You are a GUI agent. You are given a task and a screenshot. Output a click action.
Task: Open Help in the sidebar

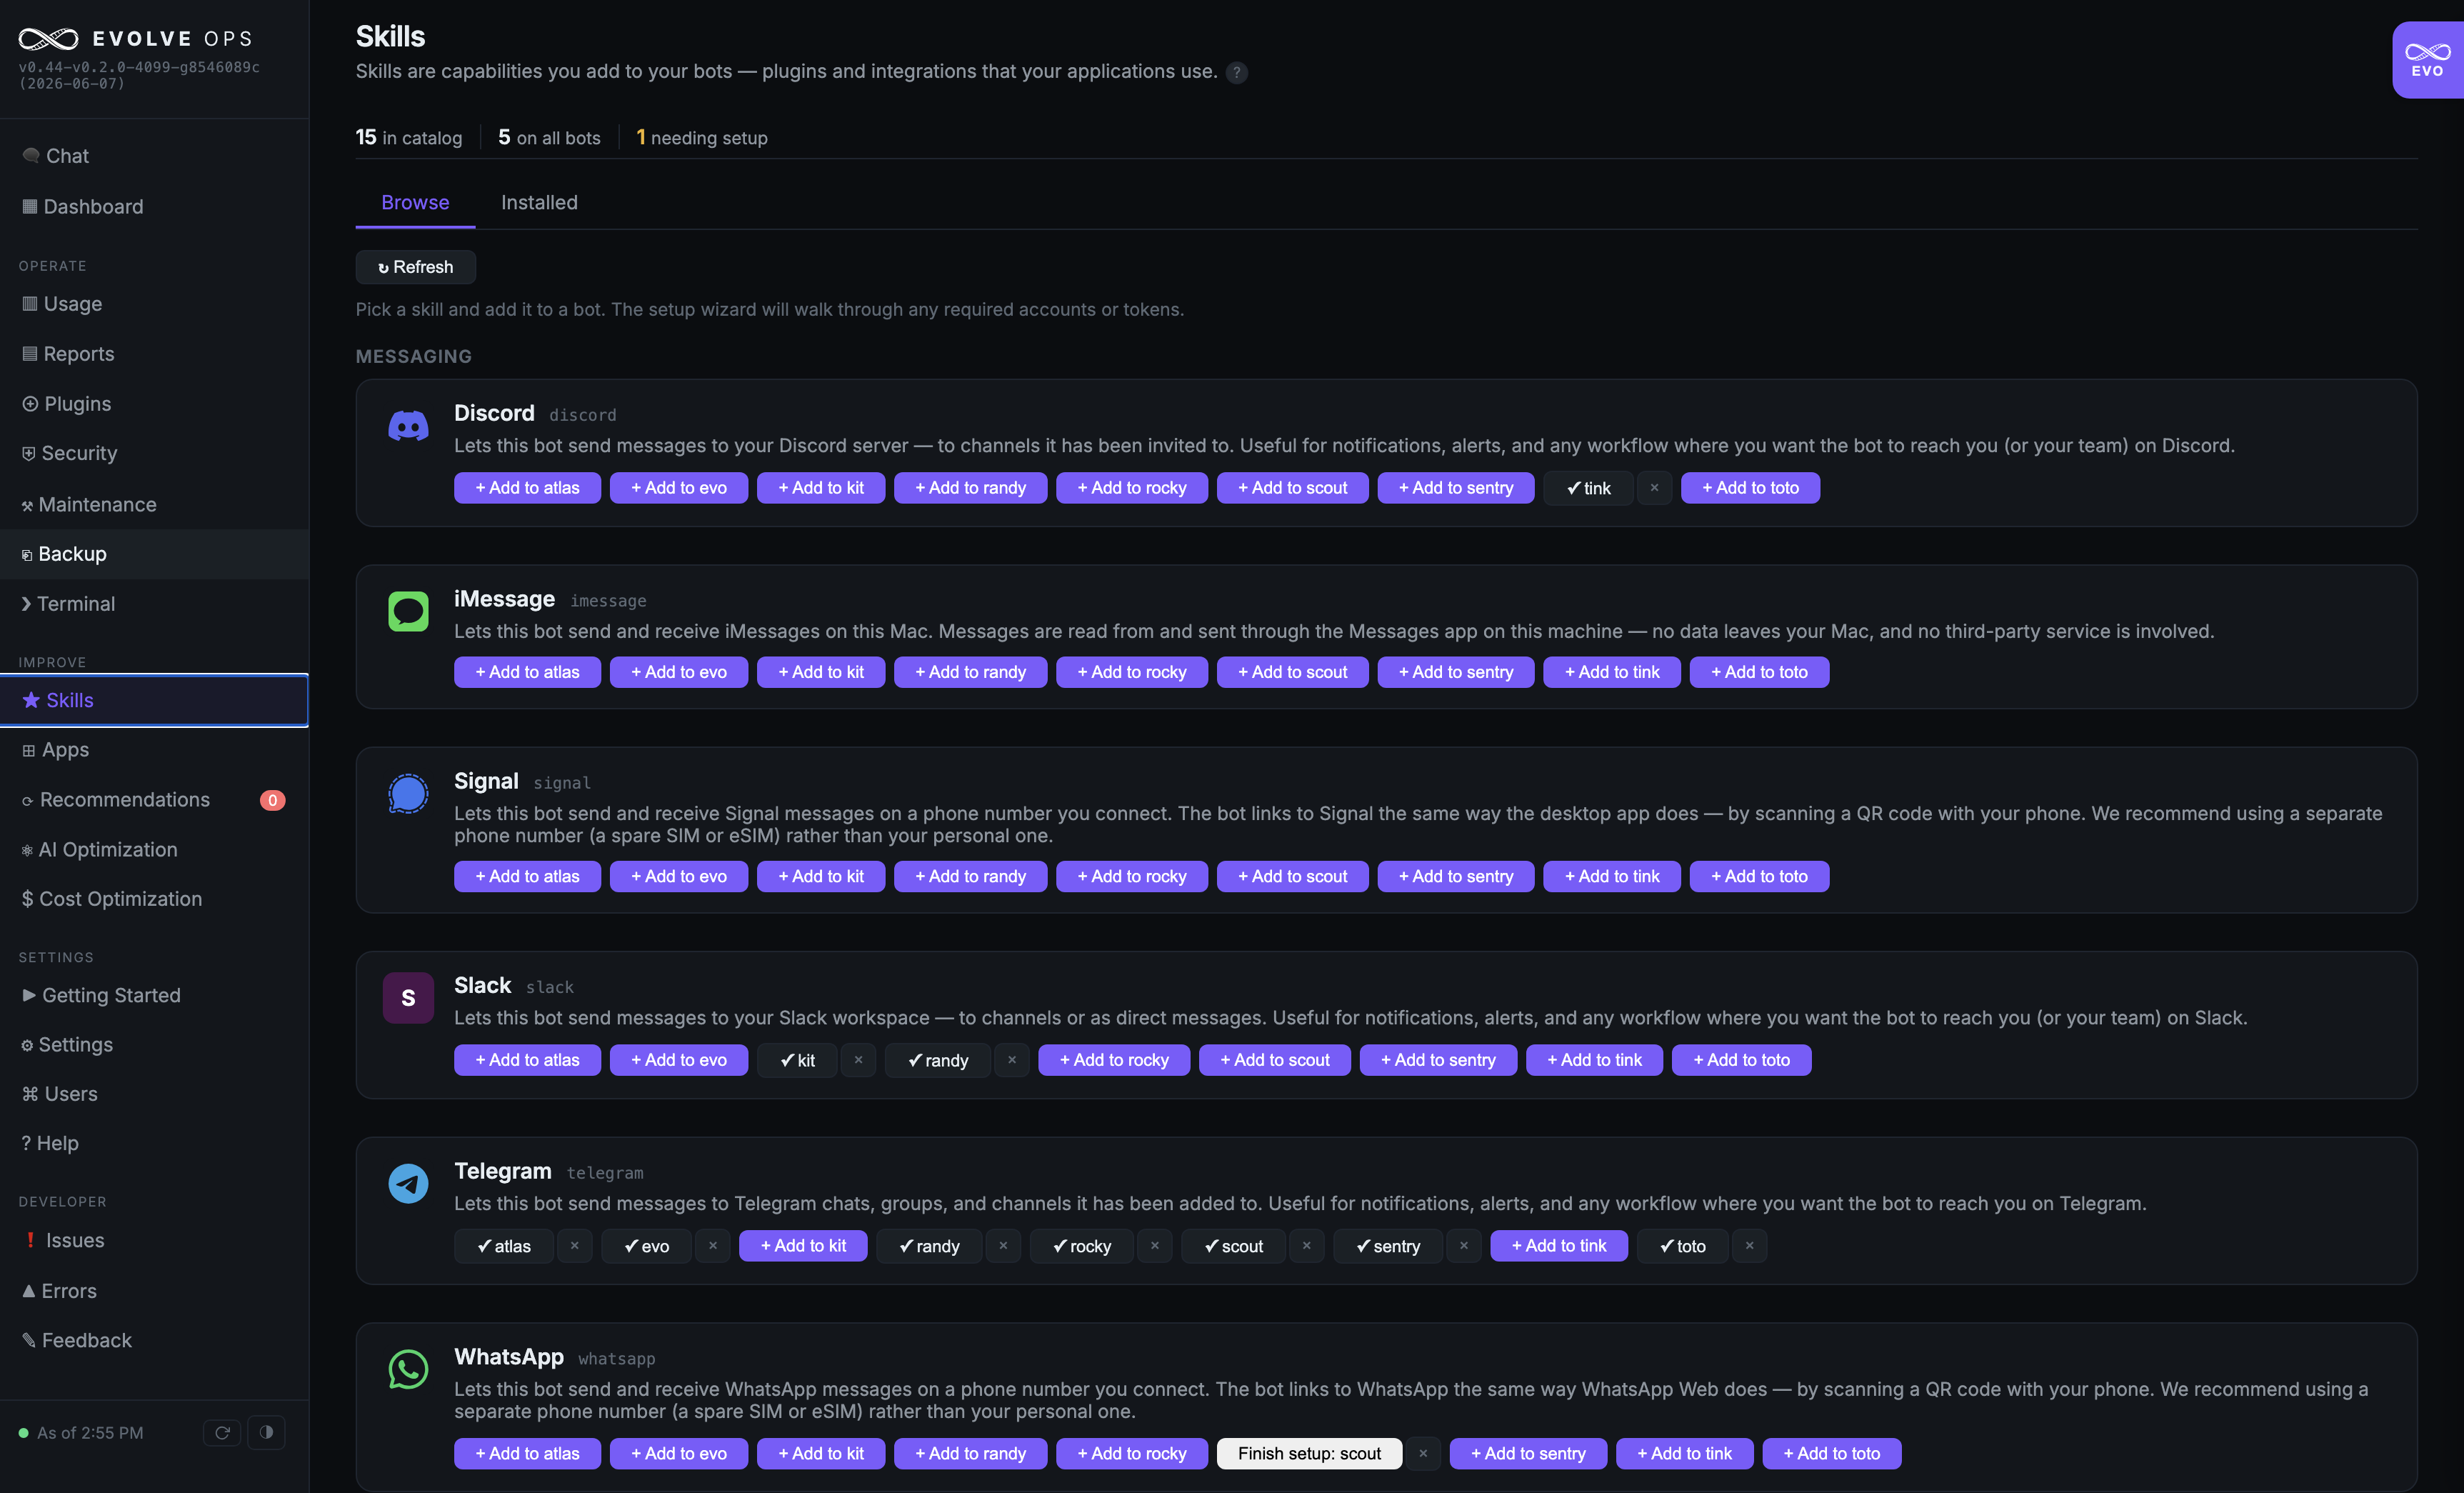pyautogui.click(x=154, y=1143)
